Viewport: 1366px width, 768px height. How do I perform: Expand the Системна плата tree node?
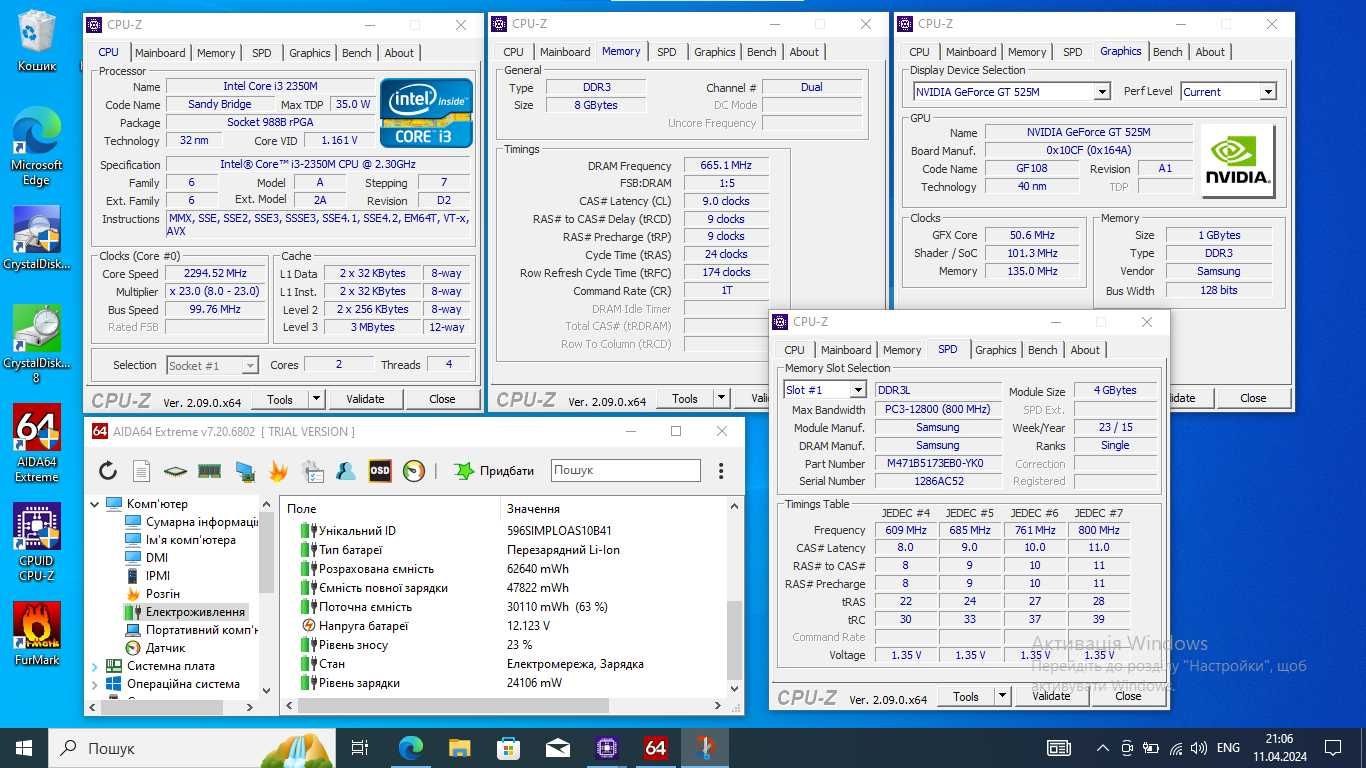[x=95, y=666]
